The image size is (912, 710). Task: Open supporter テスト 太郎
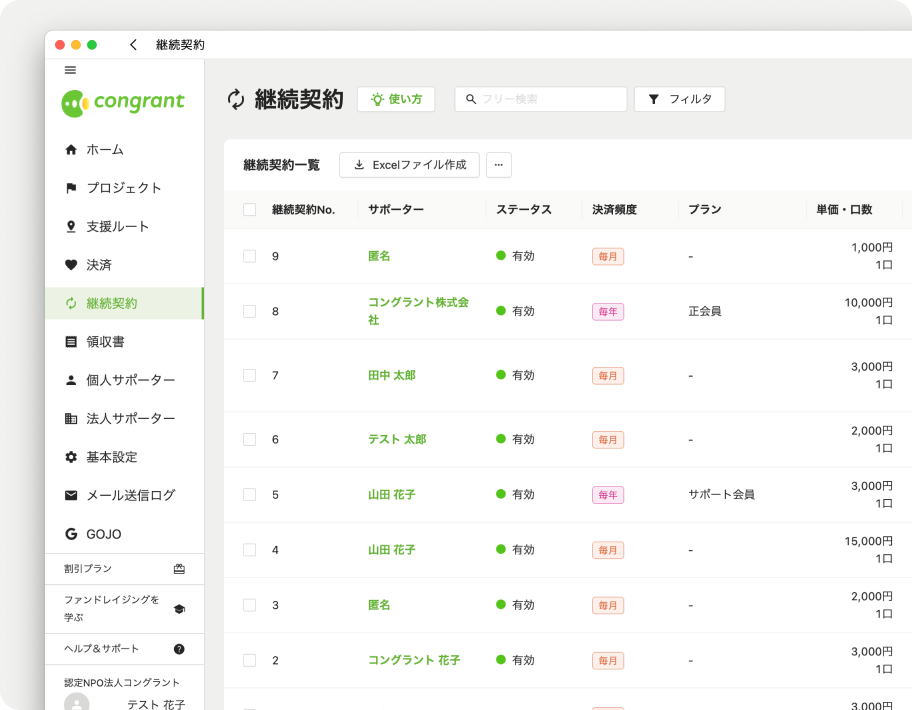pos(397,439)
